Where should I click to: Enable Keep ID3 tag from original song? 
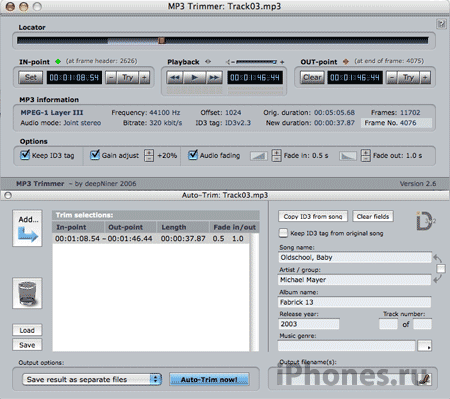click(x=283, y=233)
